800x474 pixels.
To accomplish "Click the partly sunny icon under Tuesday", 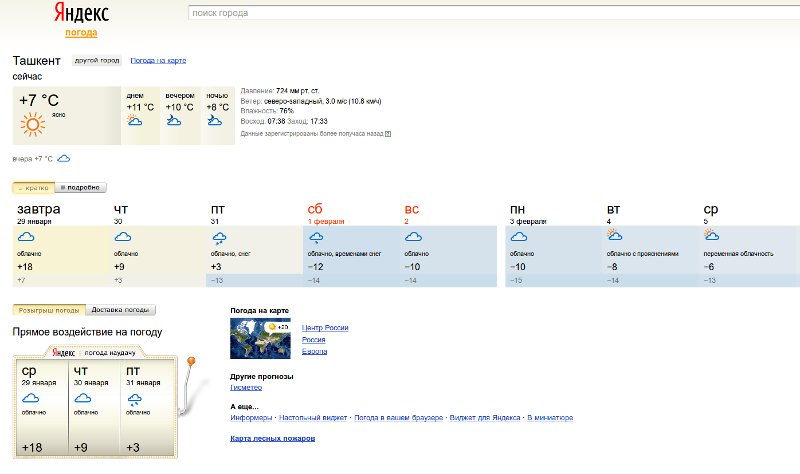I will [x=614, y=236].
